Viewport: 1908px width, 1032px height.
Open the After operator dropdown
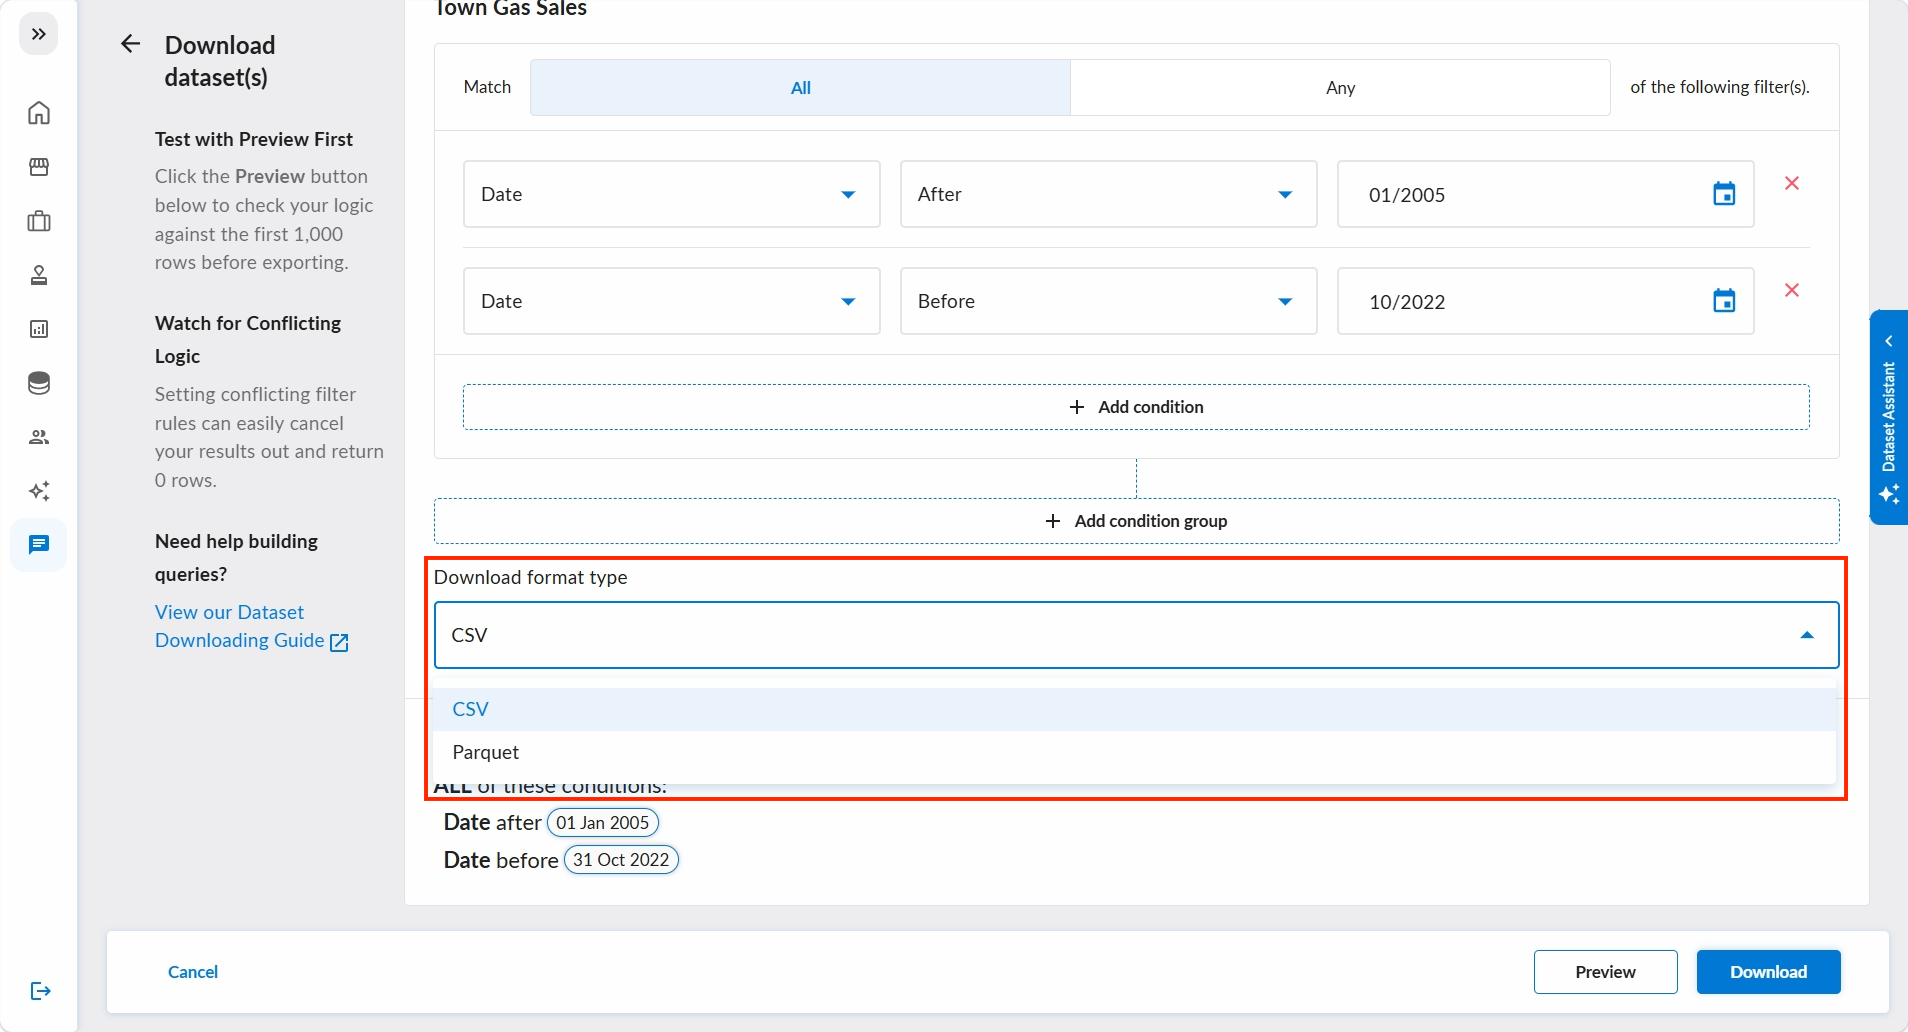(x=1108, y=194)
